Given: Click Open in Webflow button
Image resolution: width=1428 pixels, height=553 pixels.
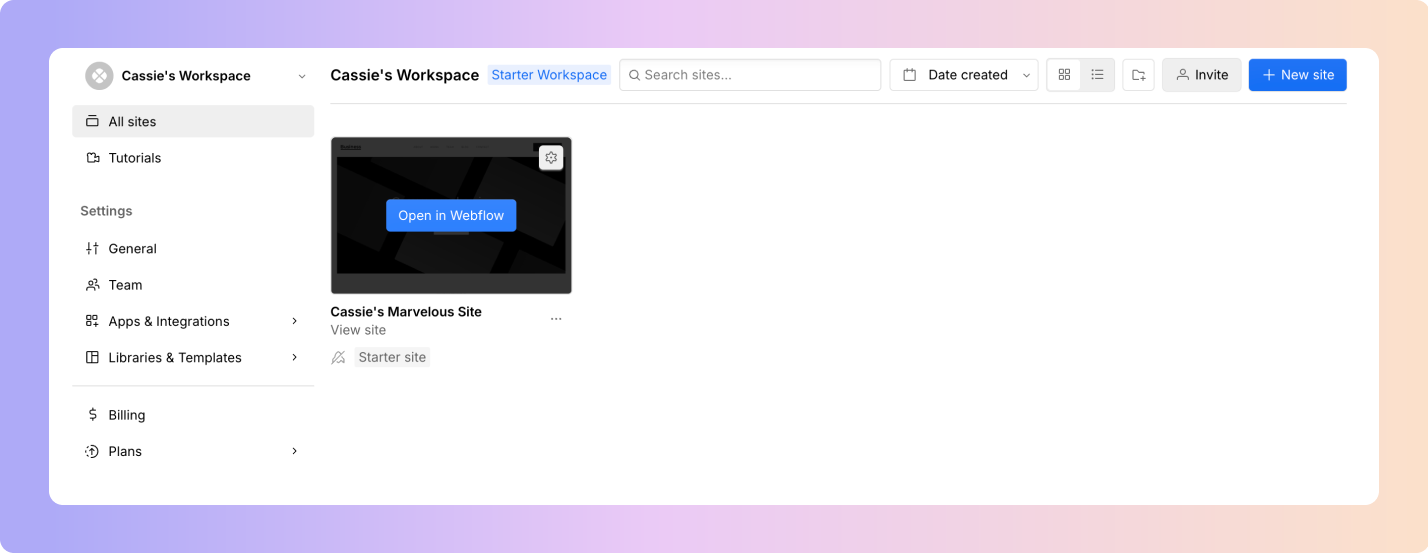Looking at the screenshot, I should (x=451, y=216).
